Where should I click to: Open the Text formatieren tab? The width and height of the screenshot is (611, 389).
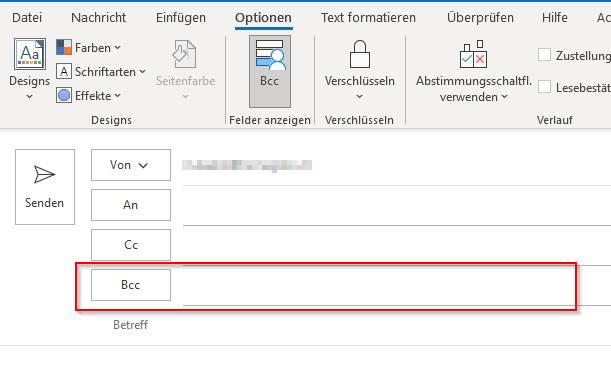coord(368,18)
